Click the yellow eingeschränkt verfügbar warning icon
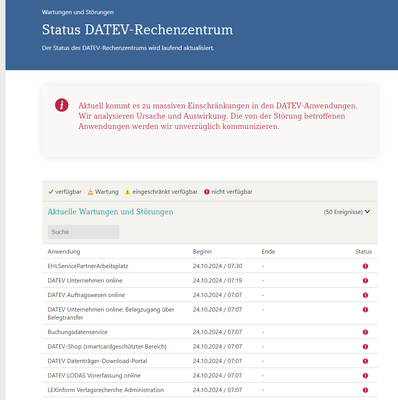 [127, 192]
